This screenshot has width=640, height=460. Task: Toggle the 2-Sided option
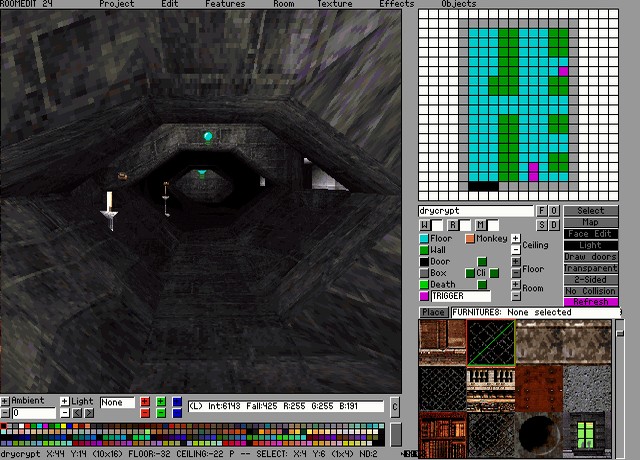pyautogui.click(x=591, y=279)
